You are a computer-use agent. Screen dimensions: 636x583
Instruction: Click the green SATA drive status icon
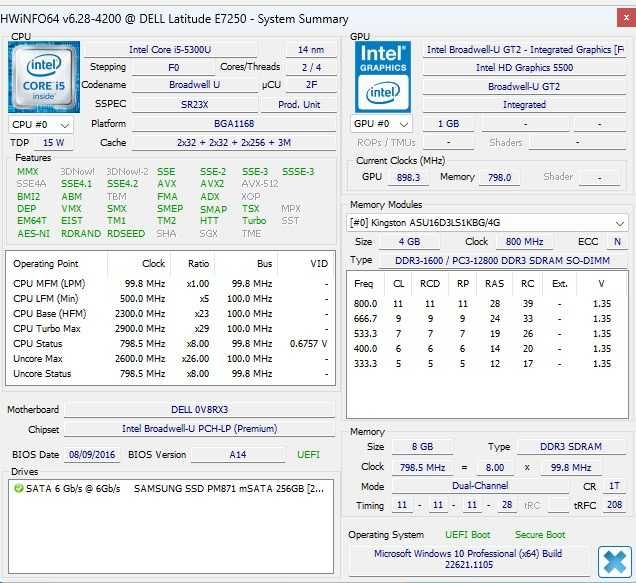click(18, 488)
